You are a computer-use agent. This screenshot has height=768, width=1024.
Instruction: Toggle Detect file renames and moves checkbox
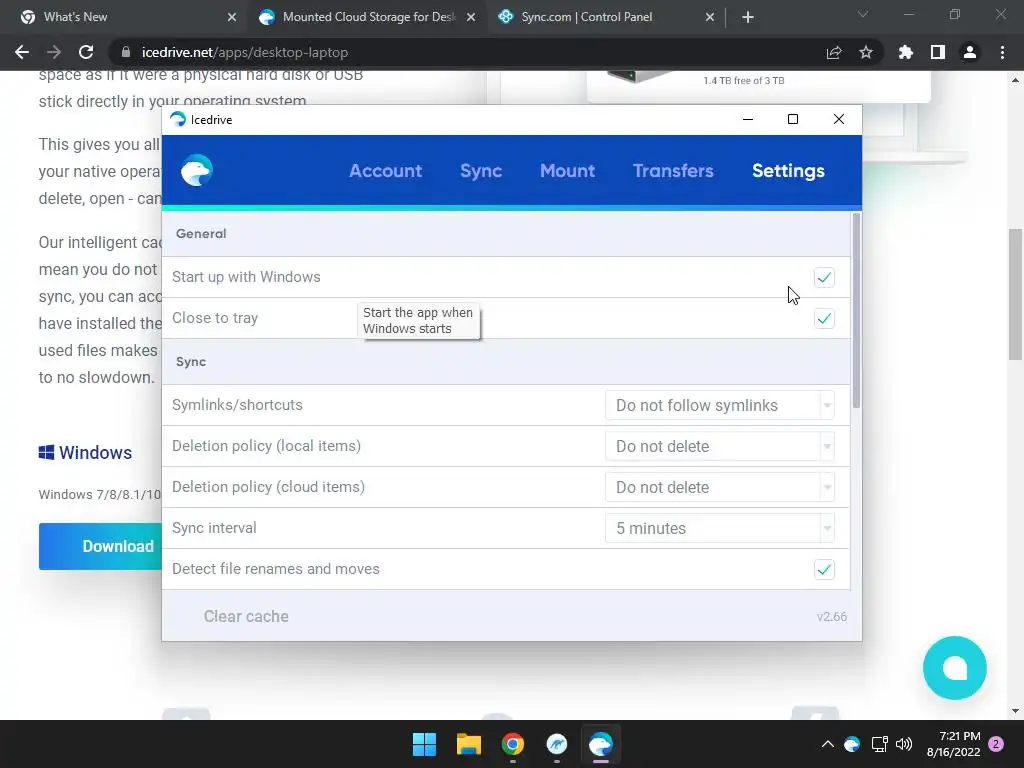tap(824, 569)
